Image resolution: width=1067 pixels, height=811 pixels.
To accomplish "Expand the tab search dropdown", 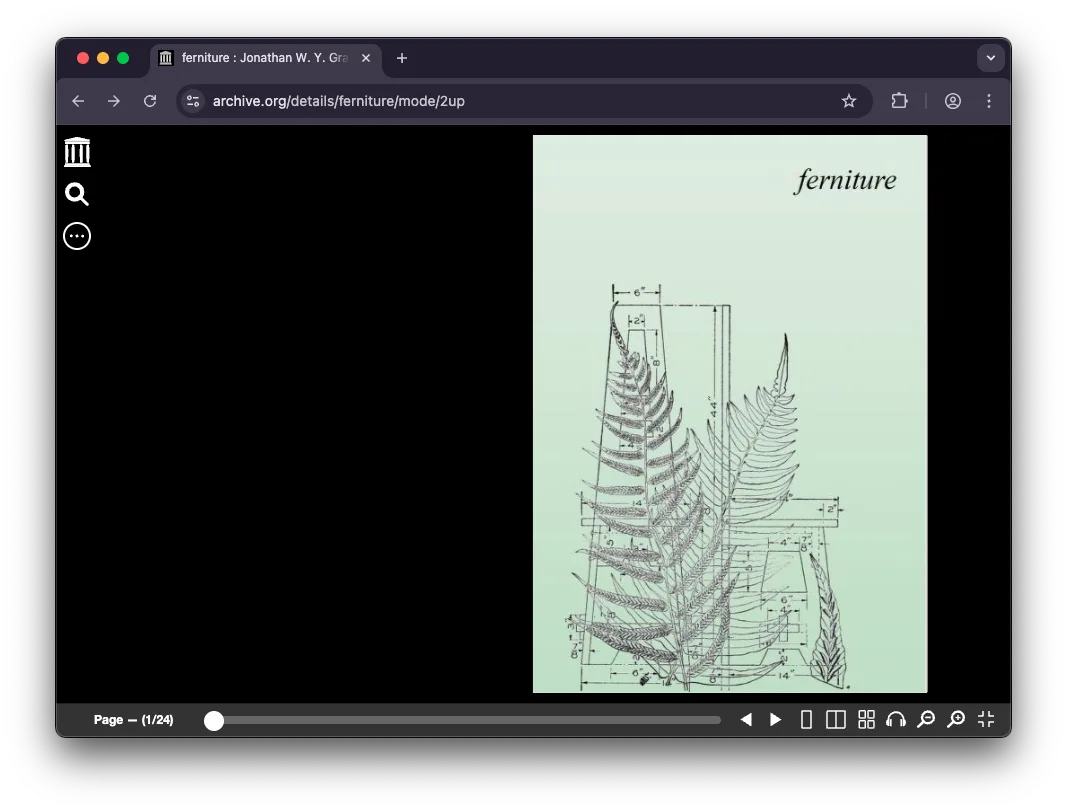I will click(990, 58).
